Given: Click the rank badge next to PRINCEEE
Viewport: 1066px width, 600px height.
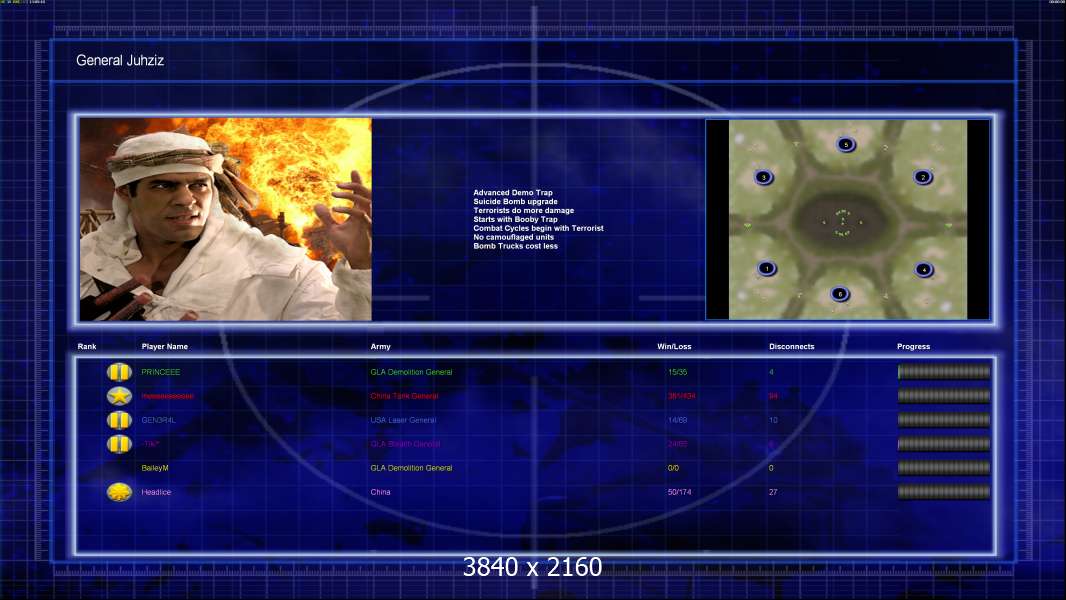Looking at the screenshot, I should (119, 372).
